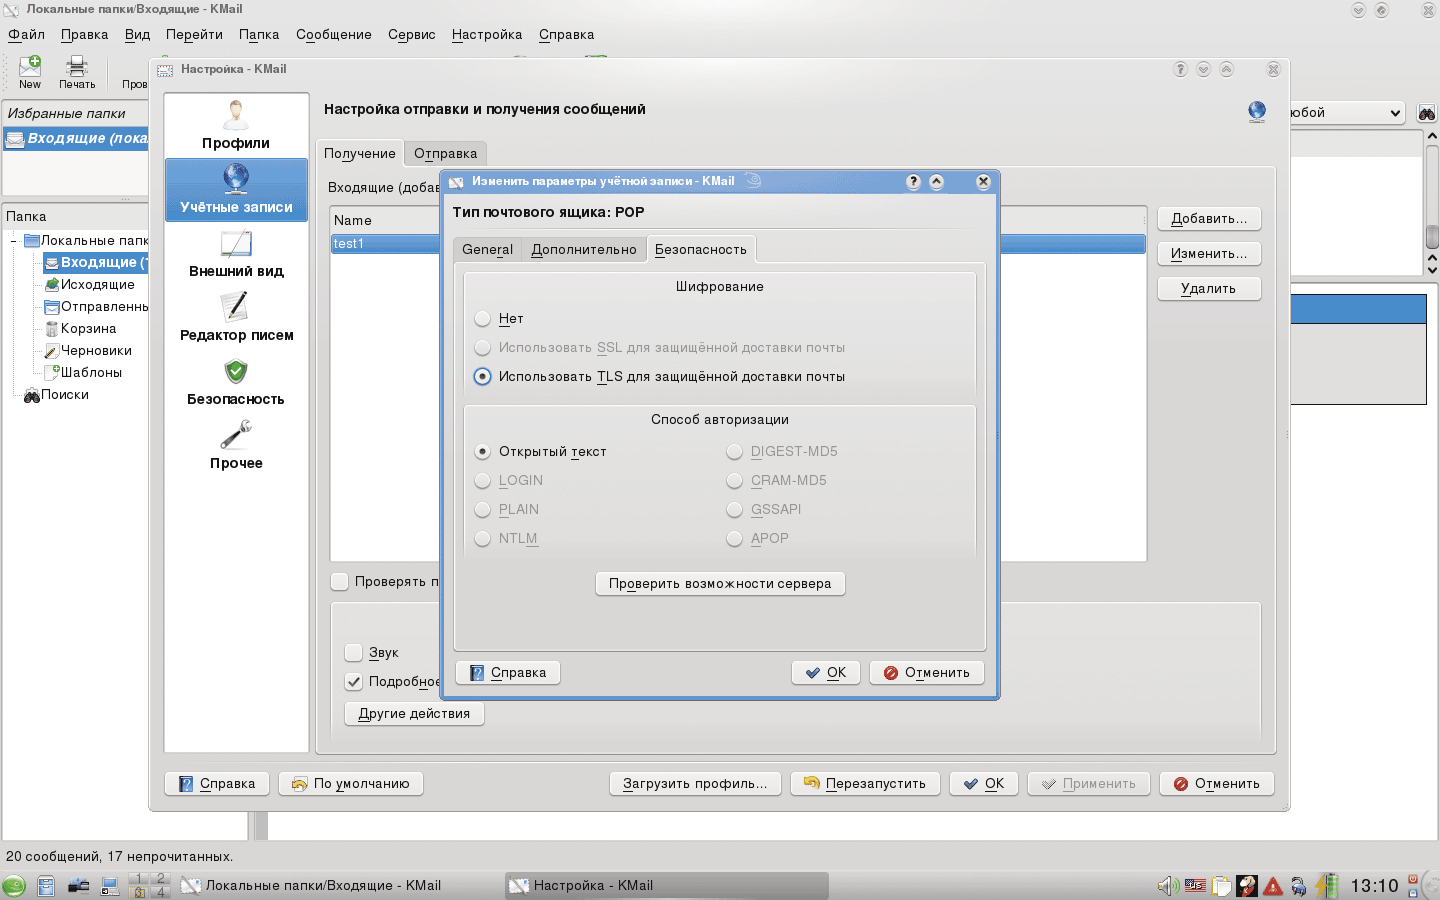This screenshot has width=1440, height=900.
Task: Click the Другие действия button
Action: coord(414,713)
